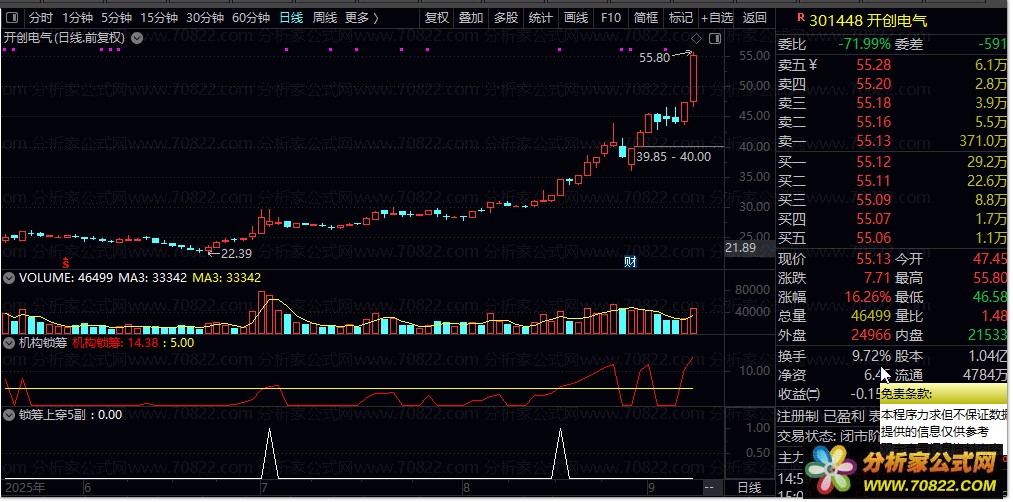
Task: Click the 21.89 price axis marker
Action: pos(740,247)
